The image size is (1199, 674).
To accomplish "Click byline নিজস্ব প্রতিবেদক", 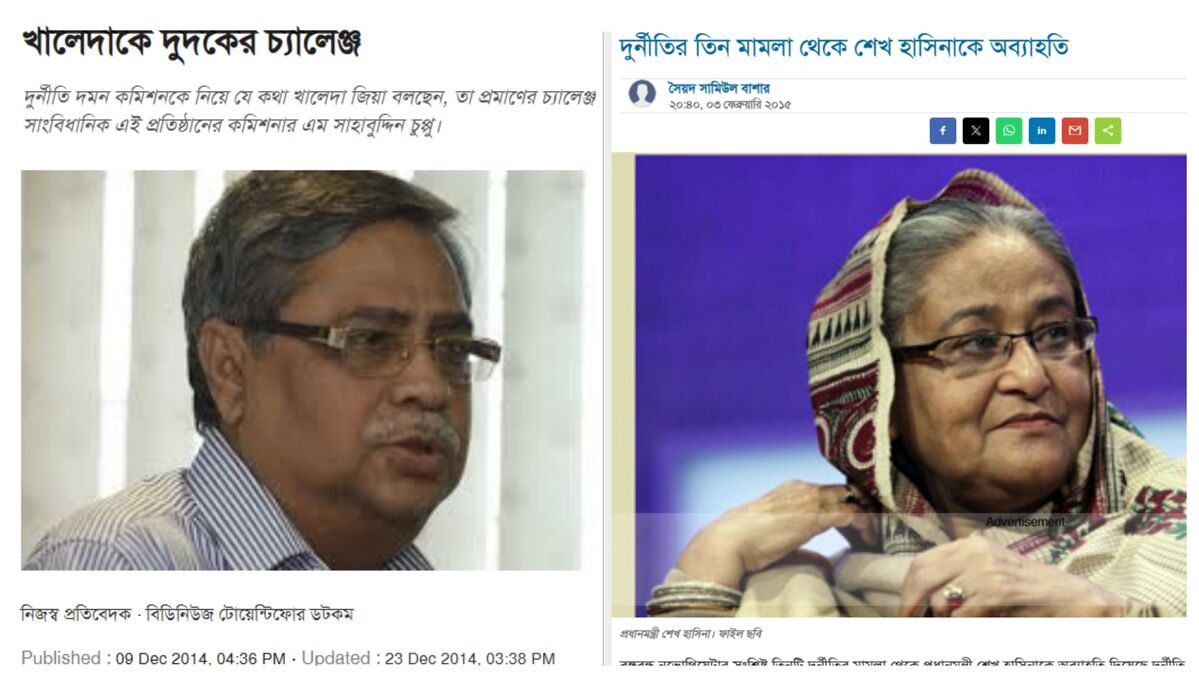I will point(76,614).
